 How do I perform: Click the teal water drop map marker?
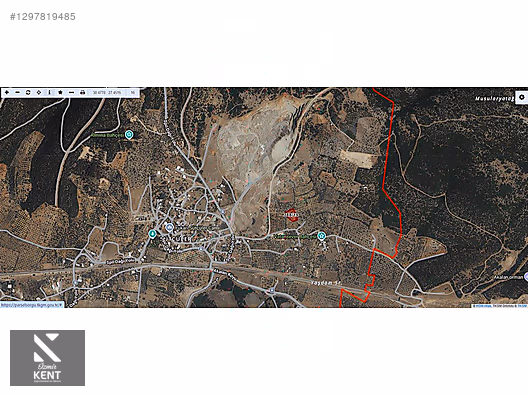pos(152,234)
